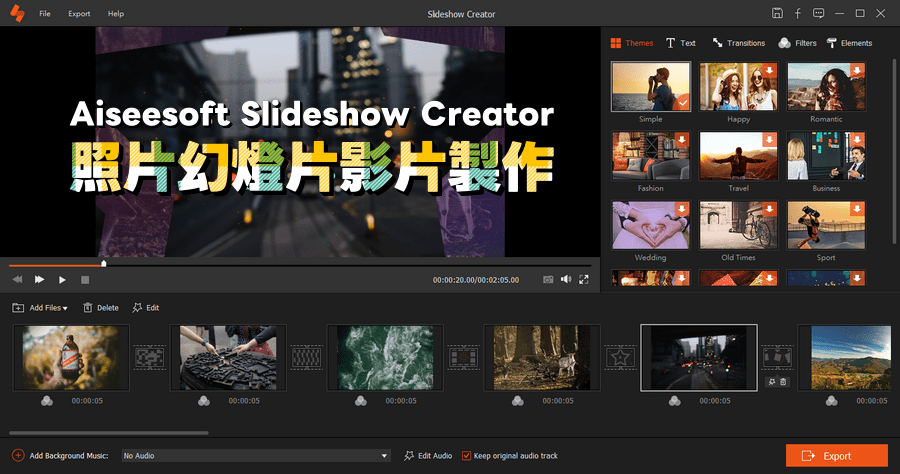Viewport: 900px width, 474px height.
Task: Select the forest deer clip in timeline
Action: (x=542, y=358)
